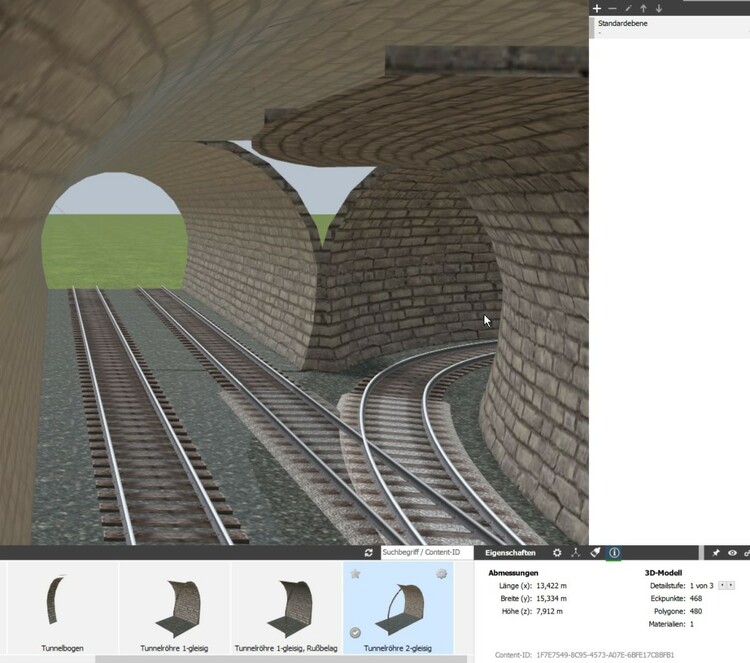Image resolution: width=750 pixels, height=663 pixels.
Task: Select the Tunnelbogen thumbnail
Action: point(63,608)
